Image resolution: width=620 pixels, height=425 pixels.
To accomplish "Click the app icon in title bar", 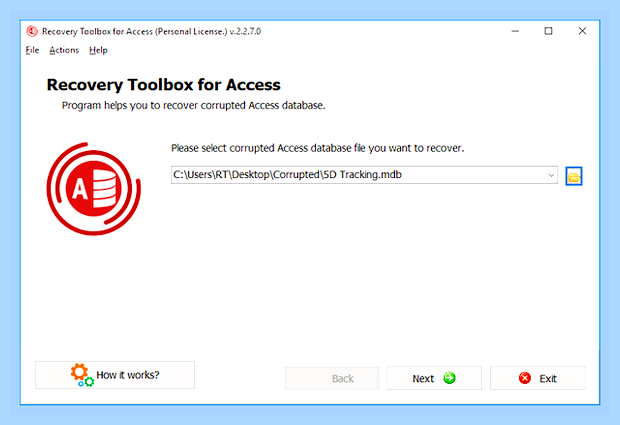I will coord(32,31).
